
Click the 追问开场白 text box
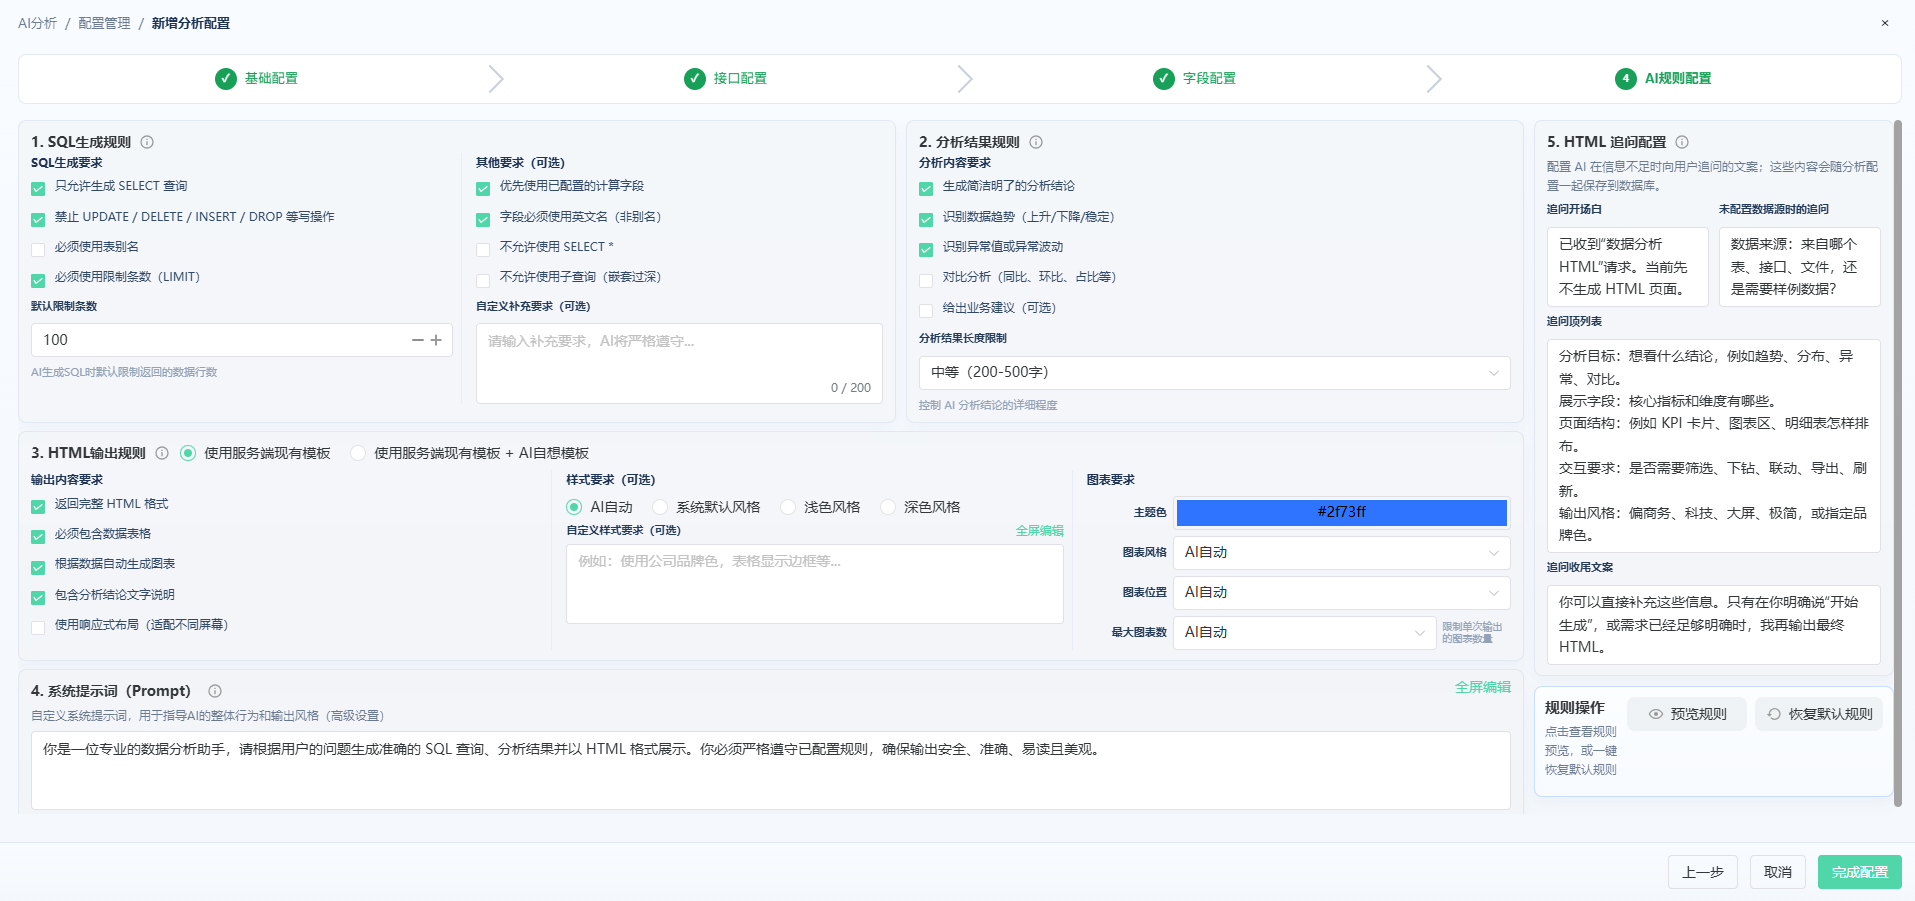click(1628, 267)
